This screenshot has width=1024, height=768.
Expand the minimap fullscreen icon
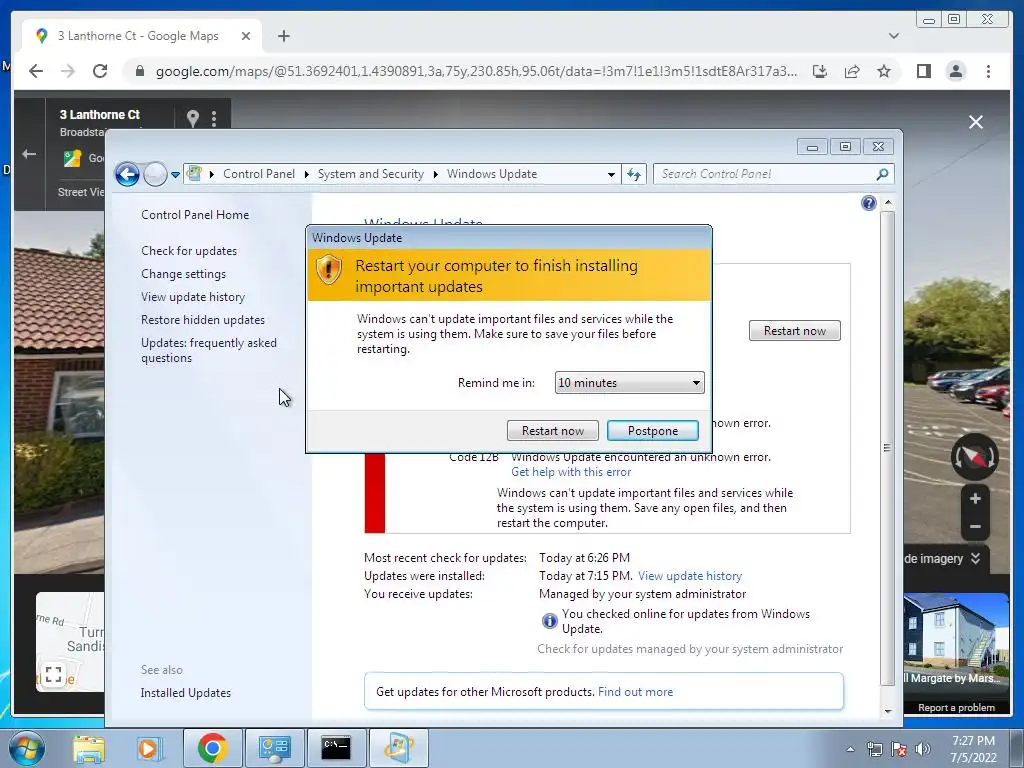[x=54, y=673]
